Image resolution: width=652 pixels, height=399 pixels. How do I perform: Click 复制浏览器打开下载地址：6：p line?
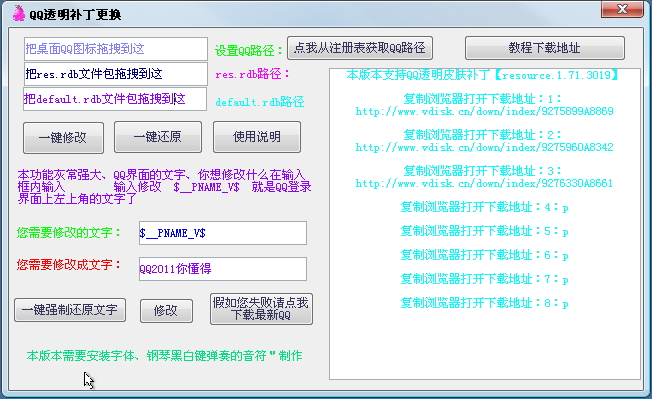point(484,255)
